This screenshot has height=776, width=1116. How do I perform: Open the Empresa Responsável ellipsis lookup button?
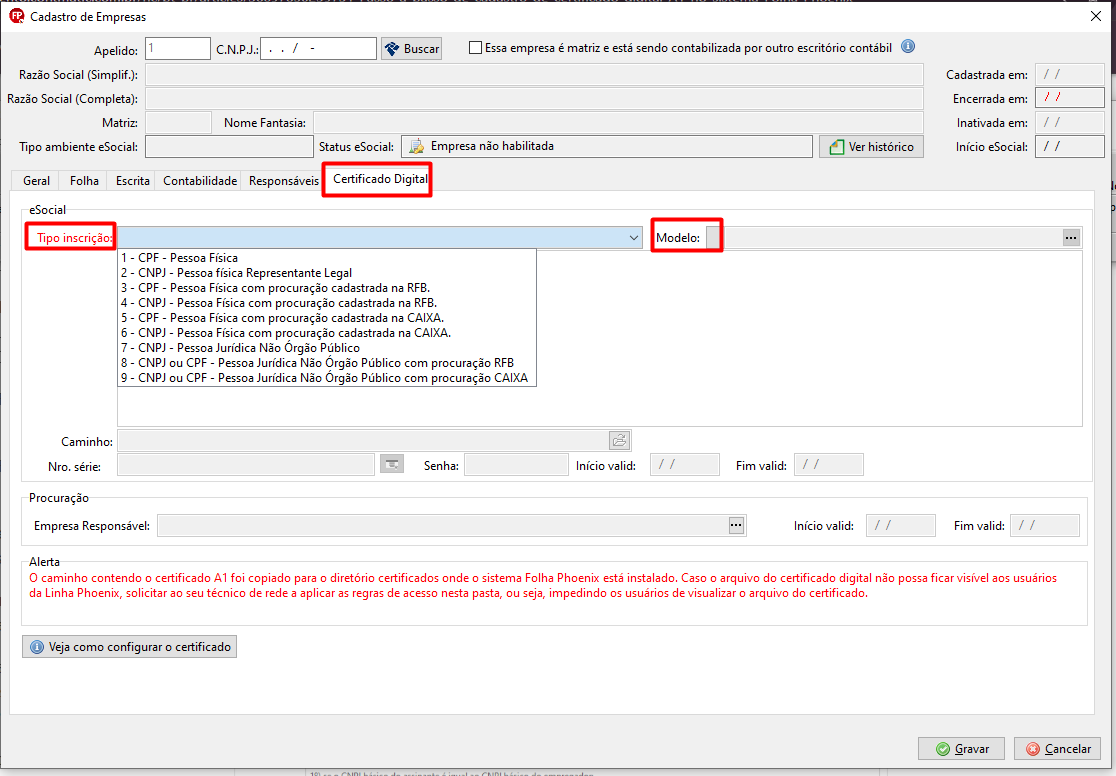tap(736, 525)
